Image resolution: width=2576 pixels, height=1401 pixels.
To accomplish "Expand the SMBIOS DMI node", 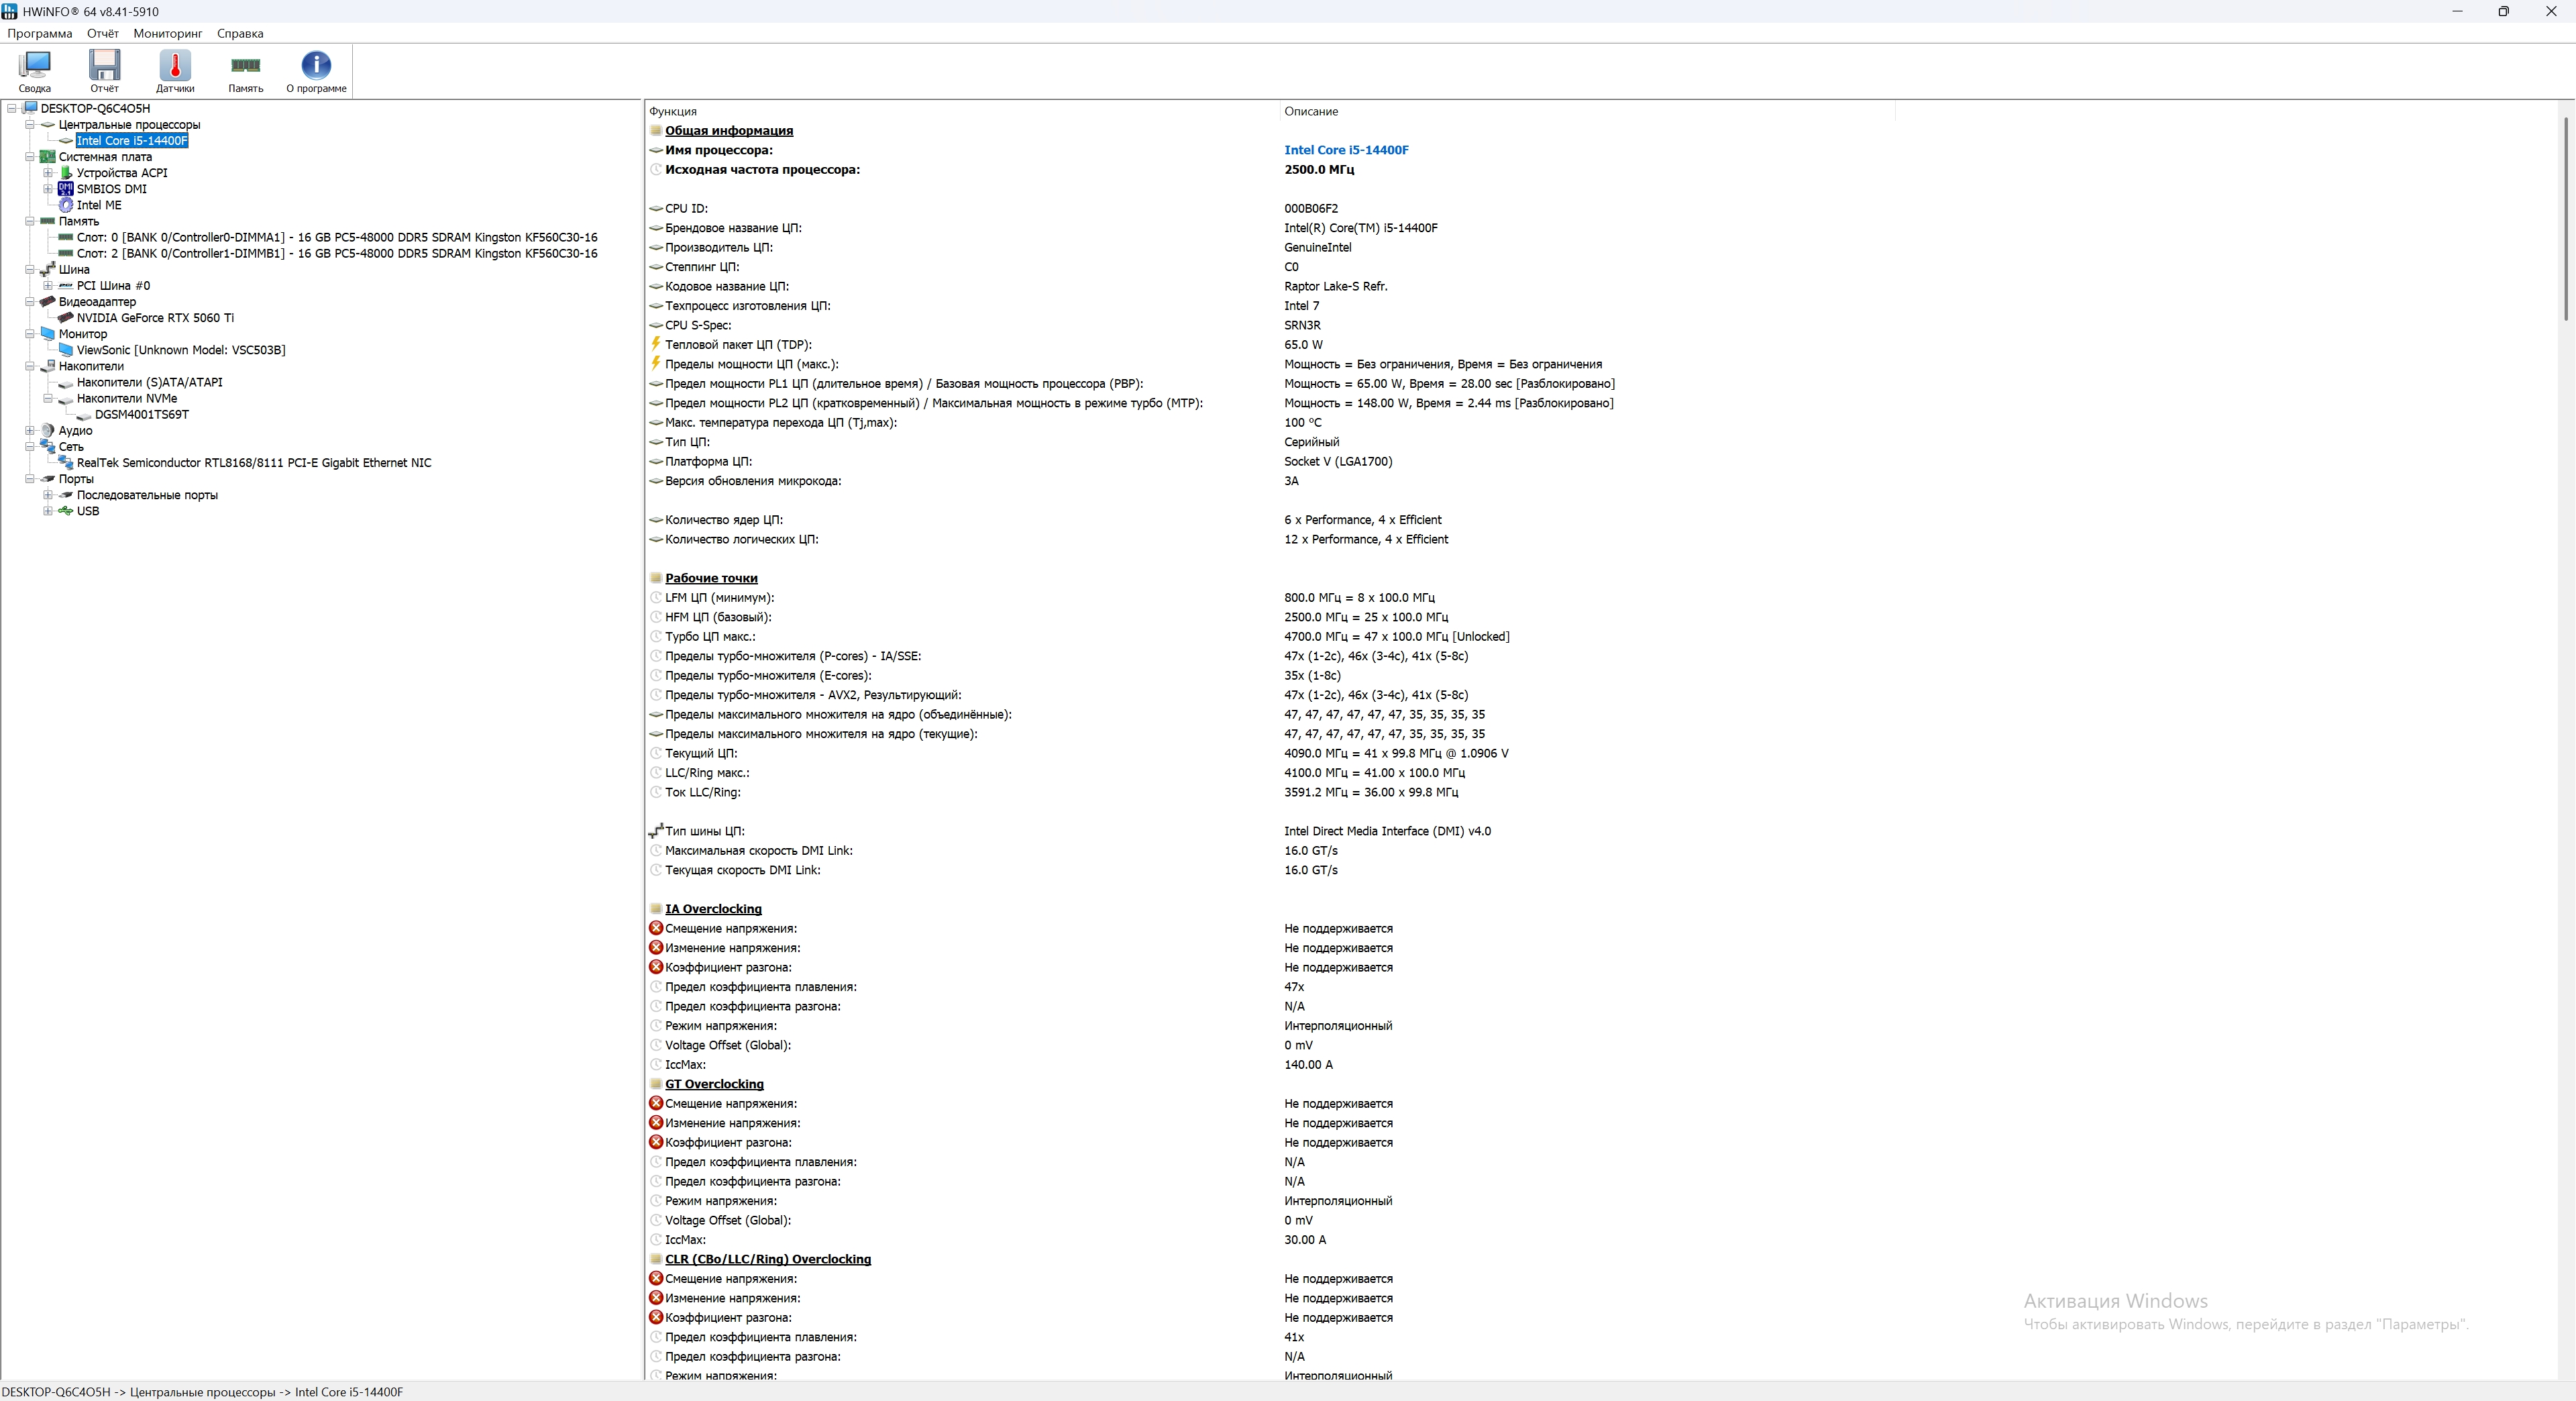I will [47, 189].
